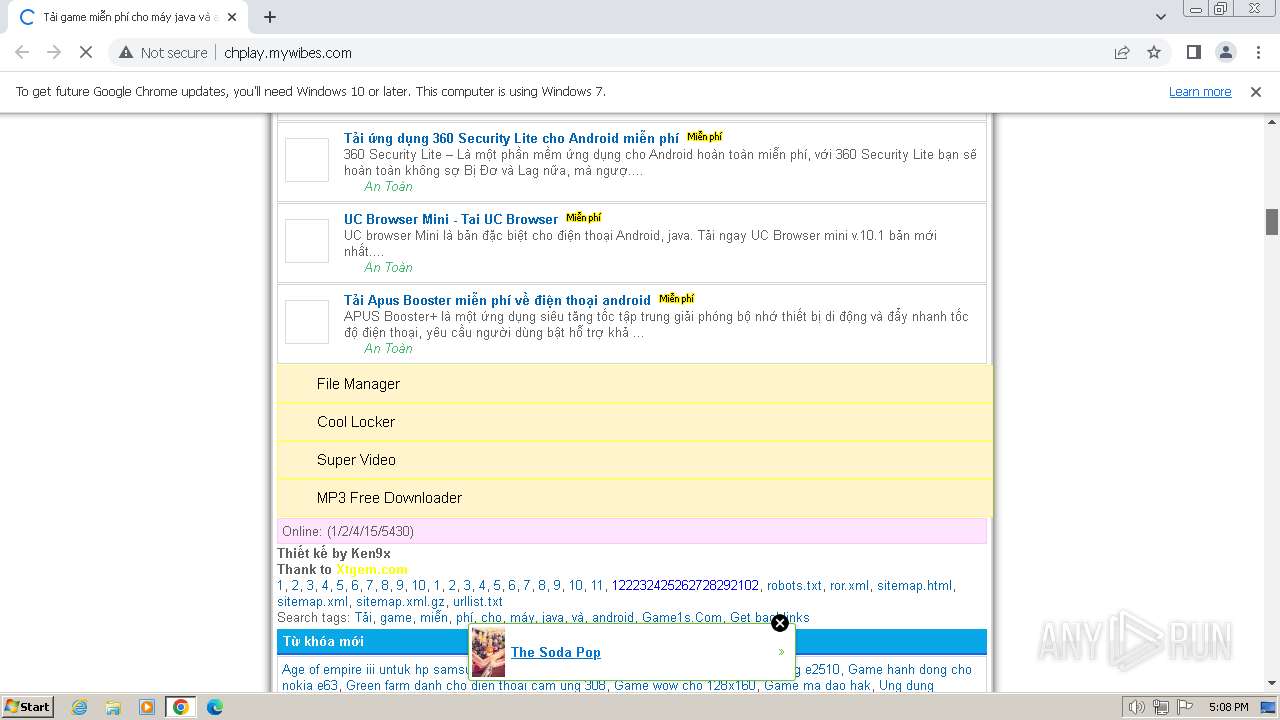Open urllist.txt link
The image size is (1280, 720).
[x=478, y=602]
